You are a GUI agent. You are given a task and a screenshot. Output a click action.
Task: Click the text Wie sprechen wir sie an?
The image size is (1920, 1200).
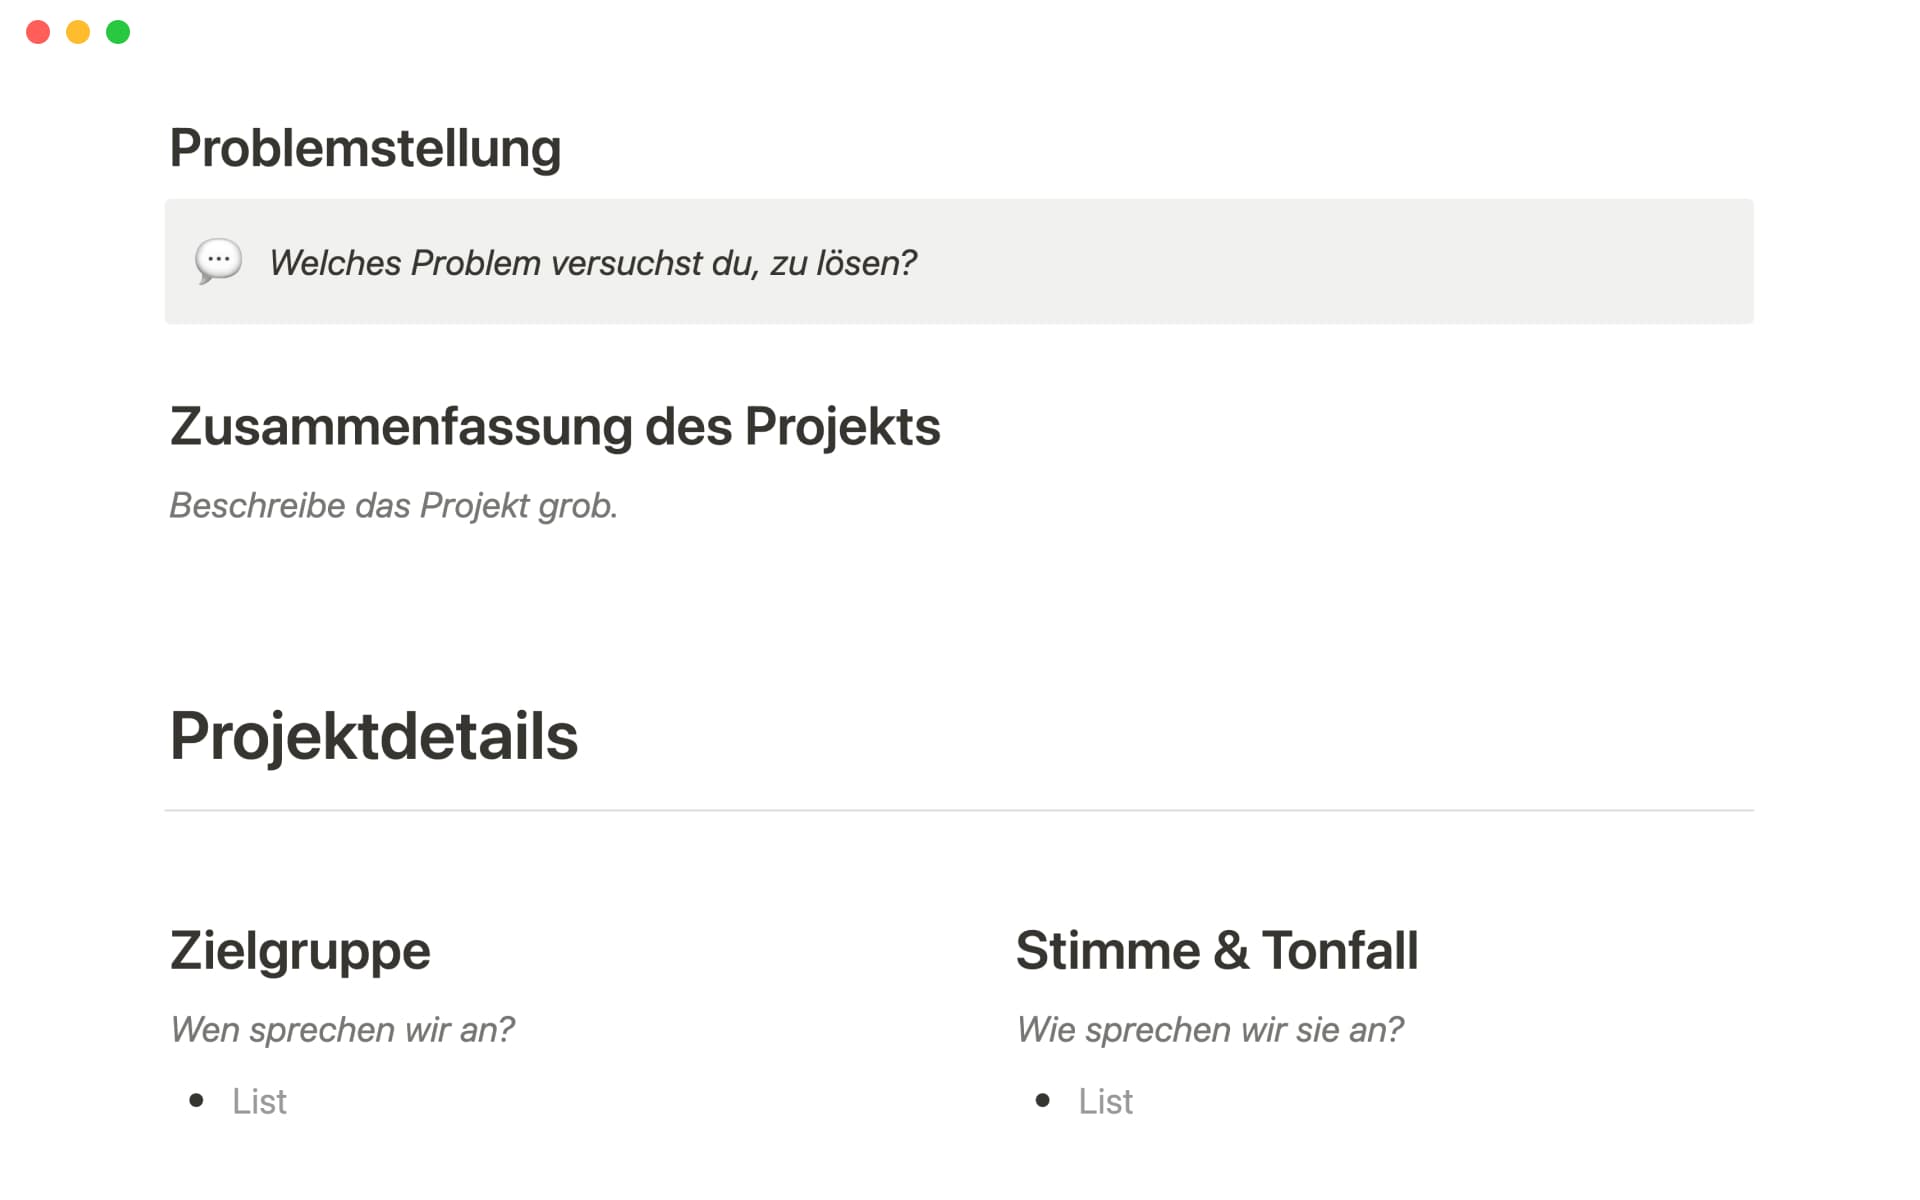[x=1211, y=1028]
